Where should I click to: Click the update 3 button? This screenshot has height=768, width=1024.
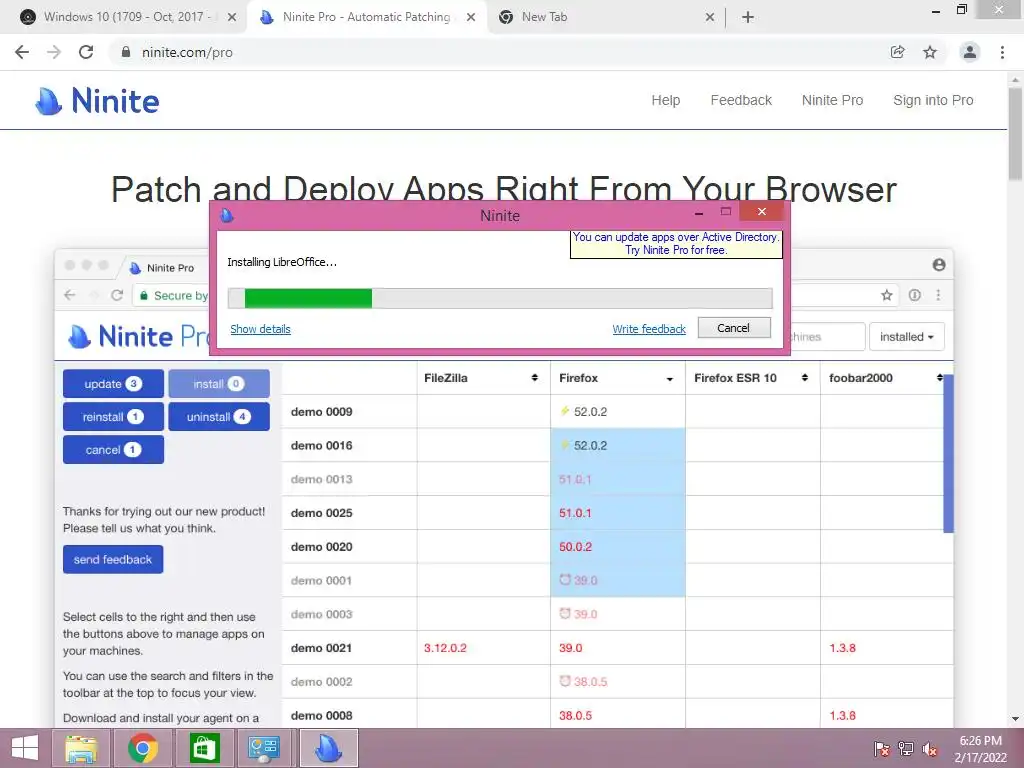[x=113, y=383]
